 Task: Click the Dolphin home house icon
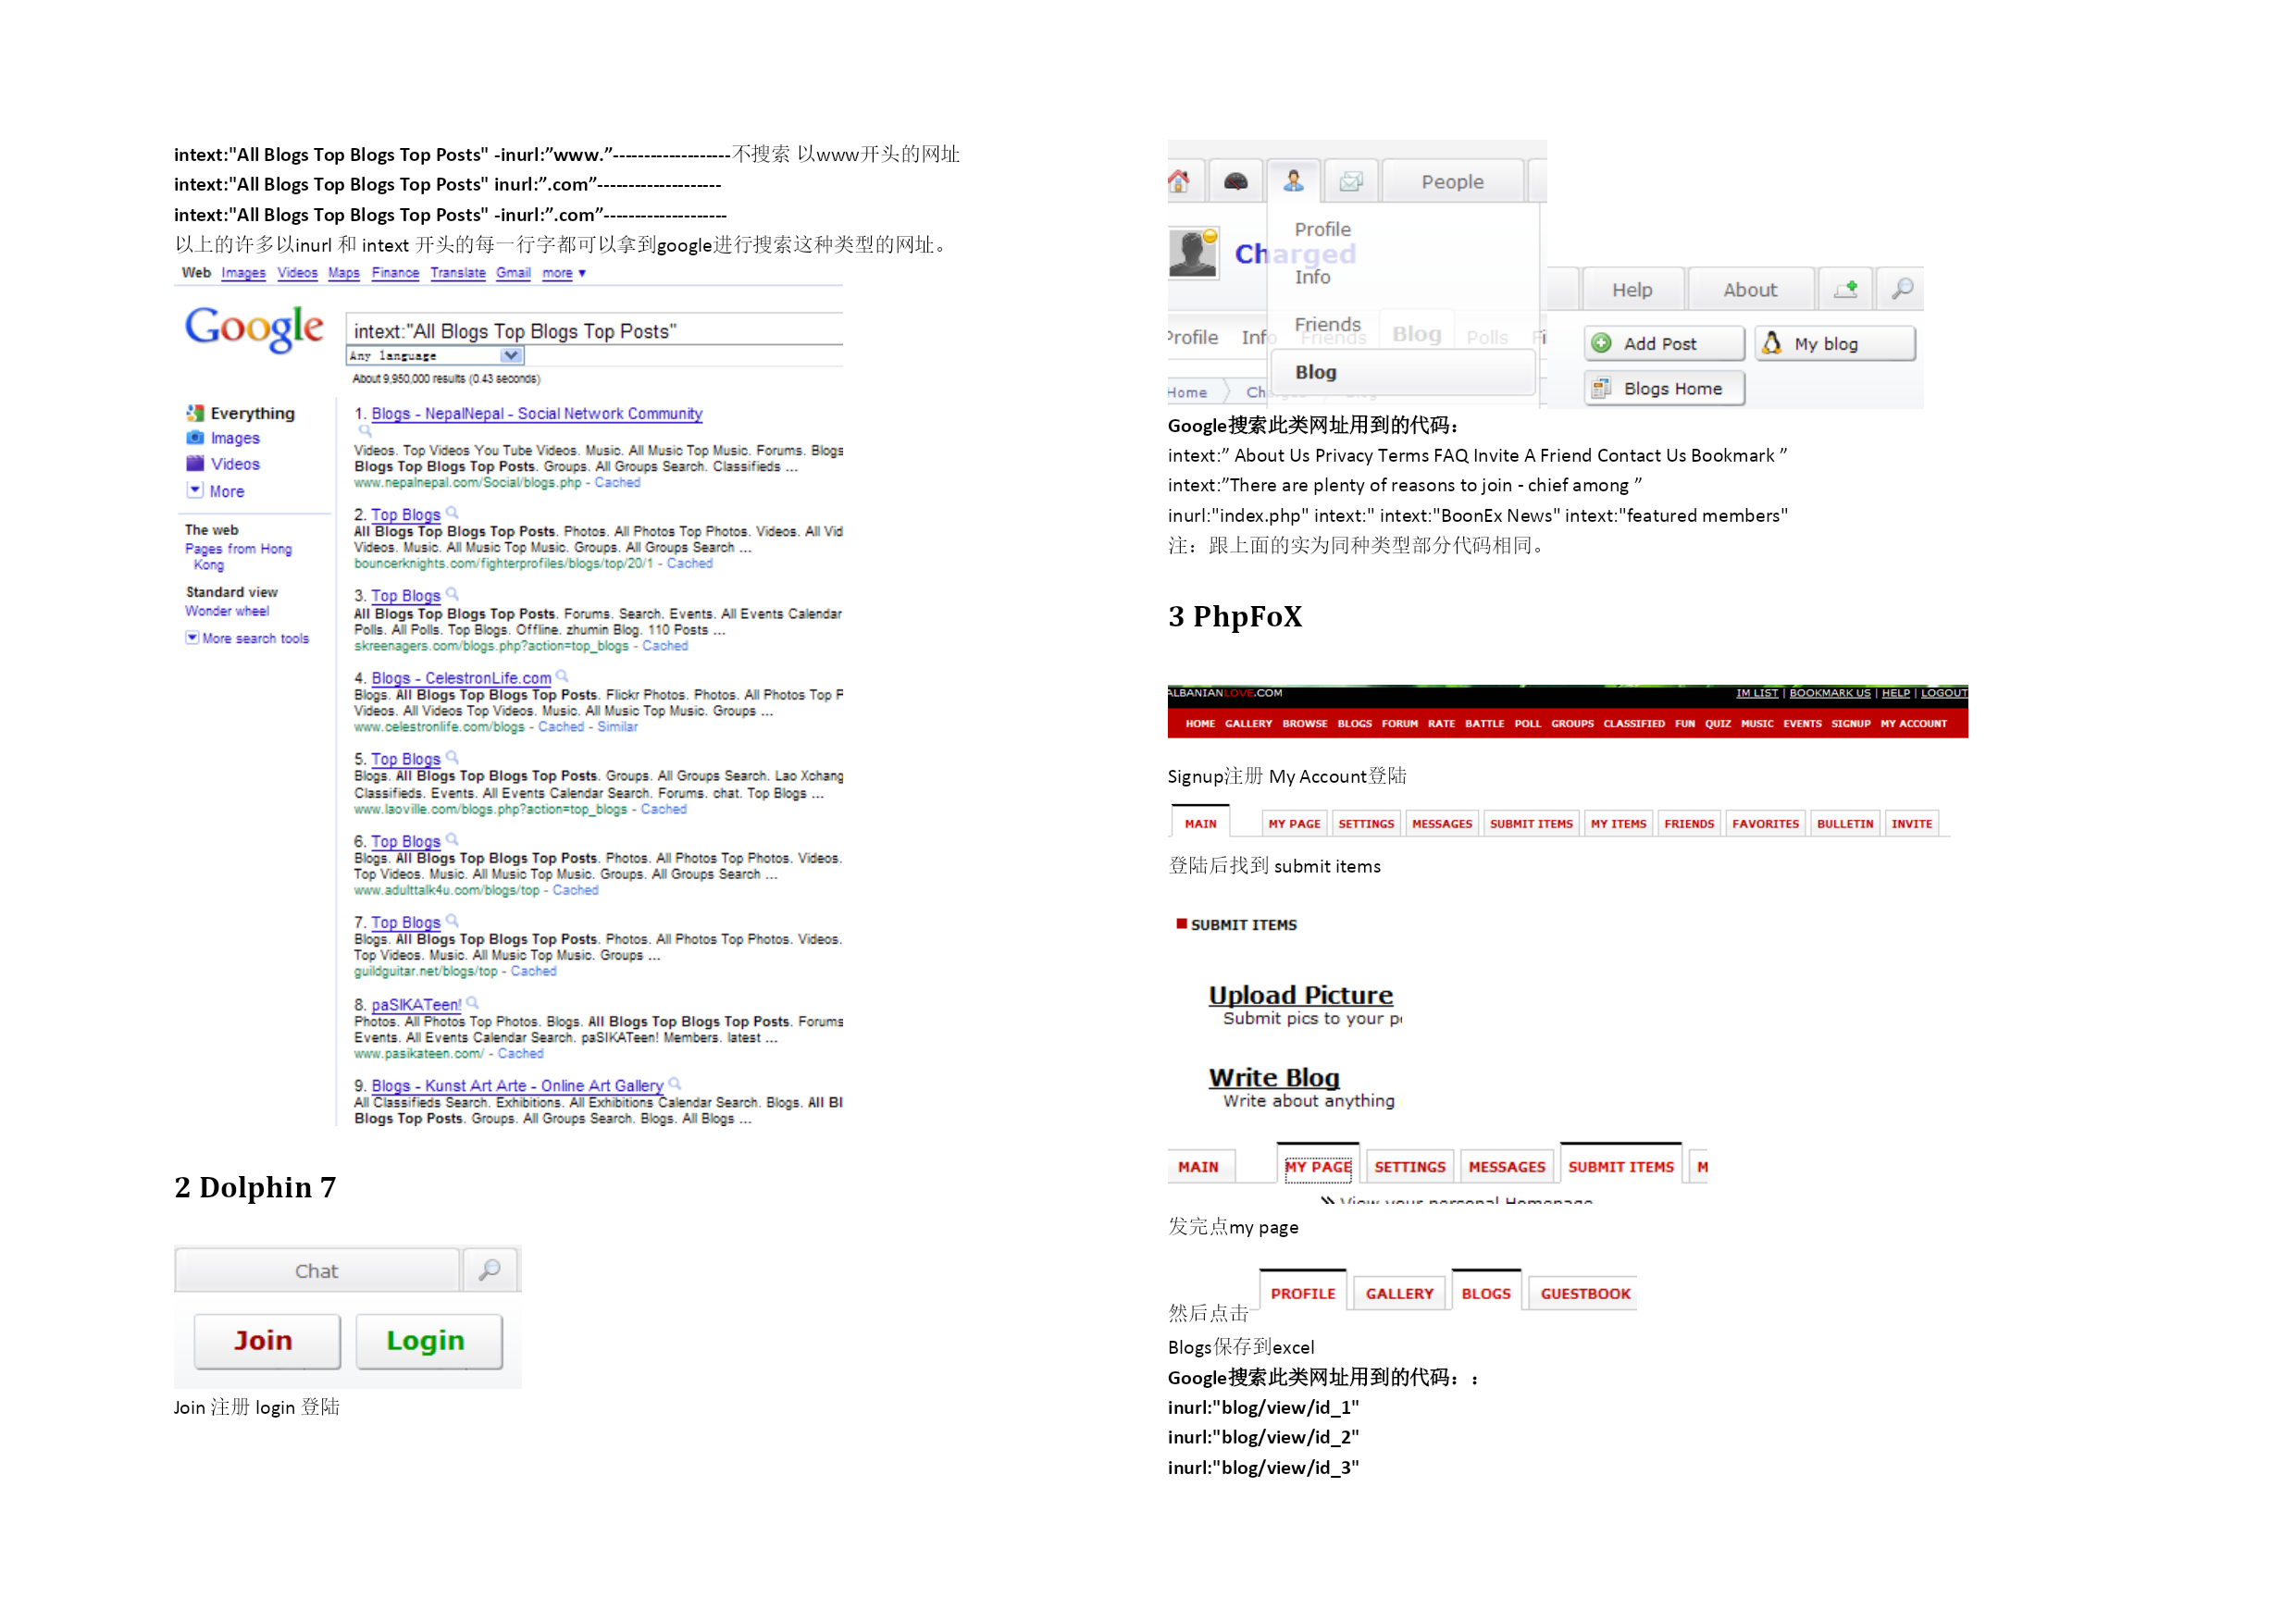[x=1179, y=181]
